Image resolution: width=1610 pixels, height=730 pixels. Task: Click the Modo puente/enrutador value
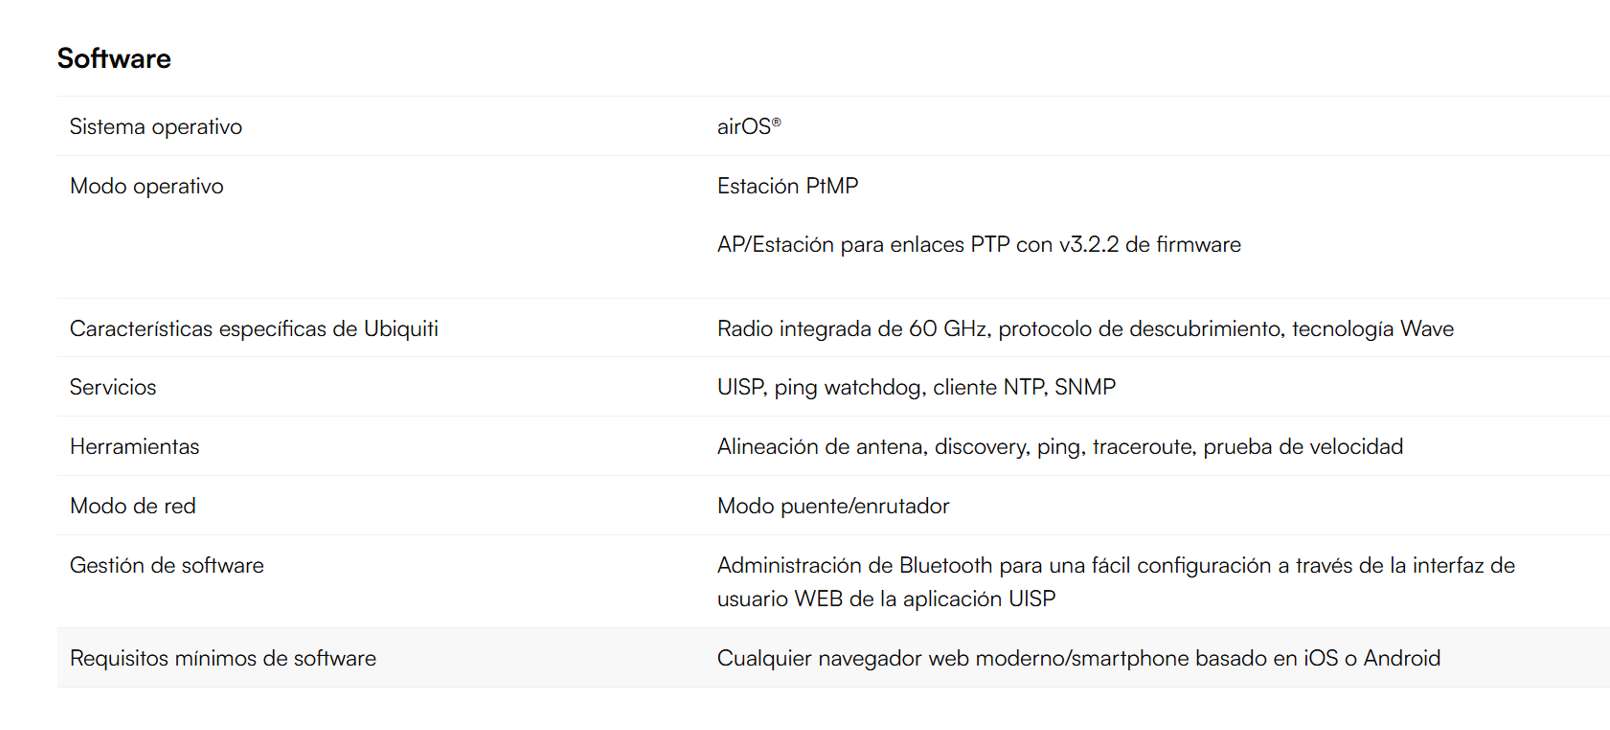click(833, 506)
